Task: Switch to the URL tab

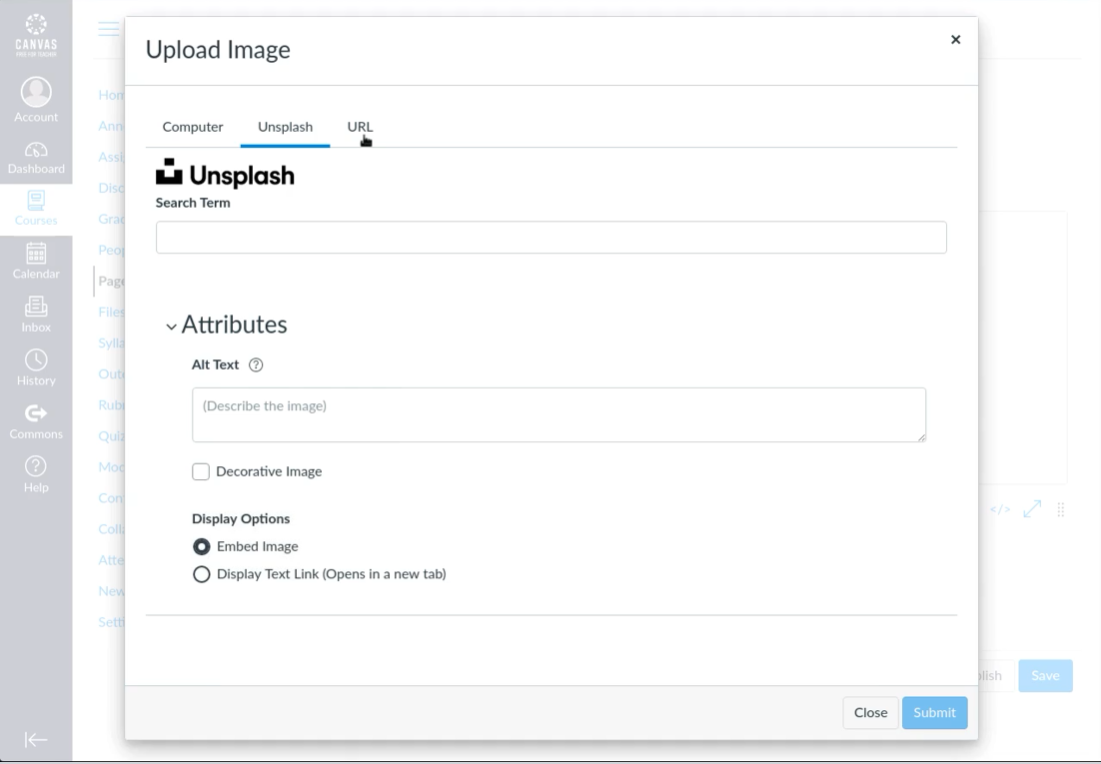Action: (x=359, y=127)
